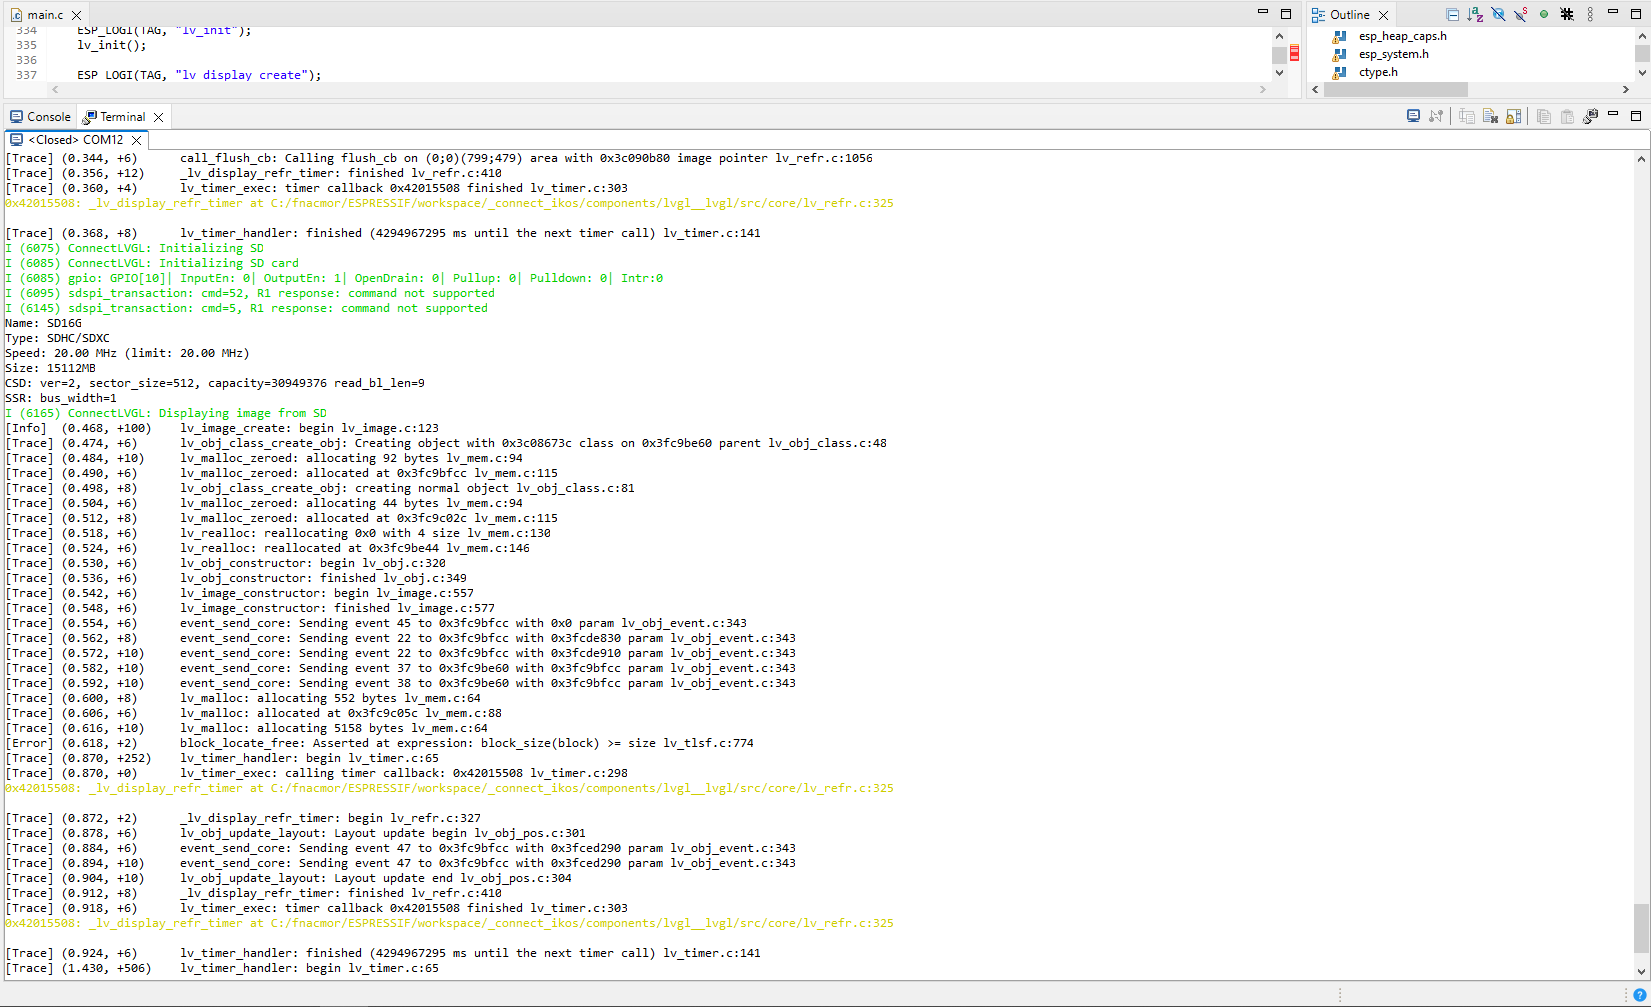Toggle terminal scroll lock

point(1513,116)
